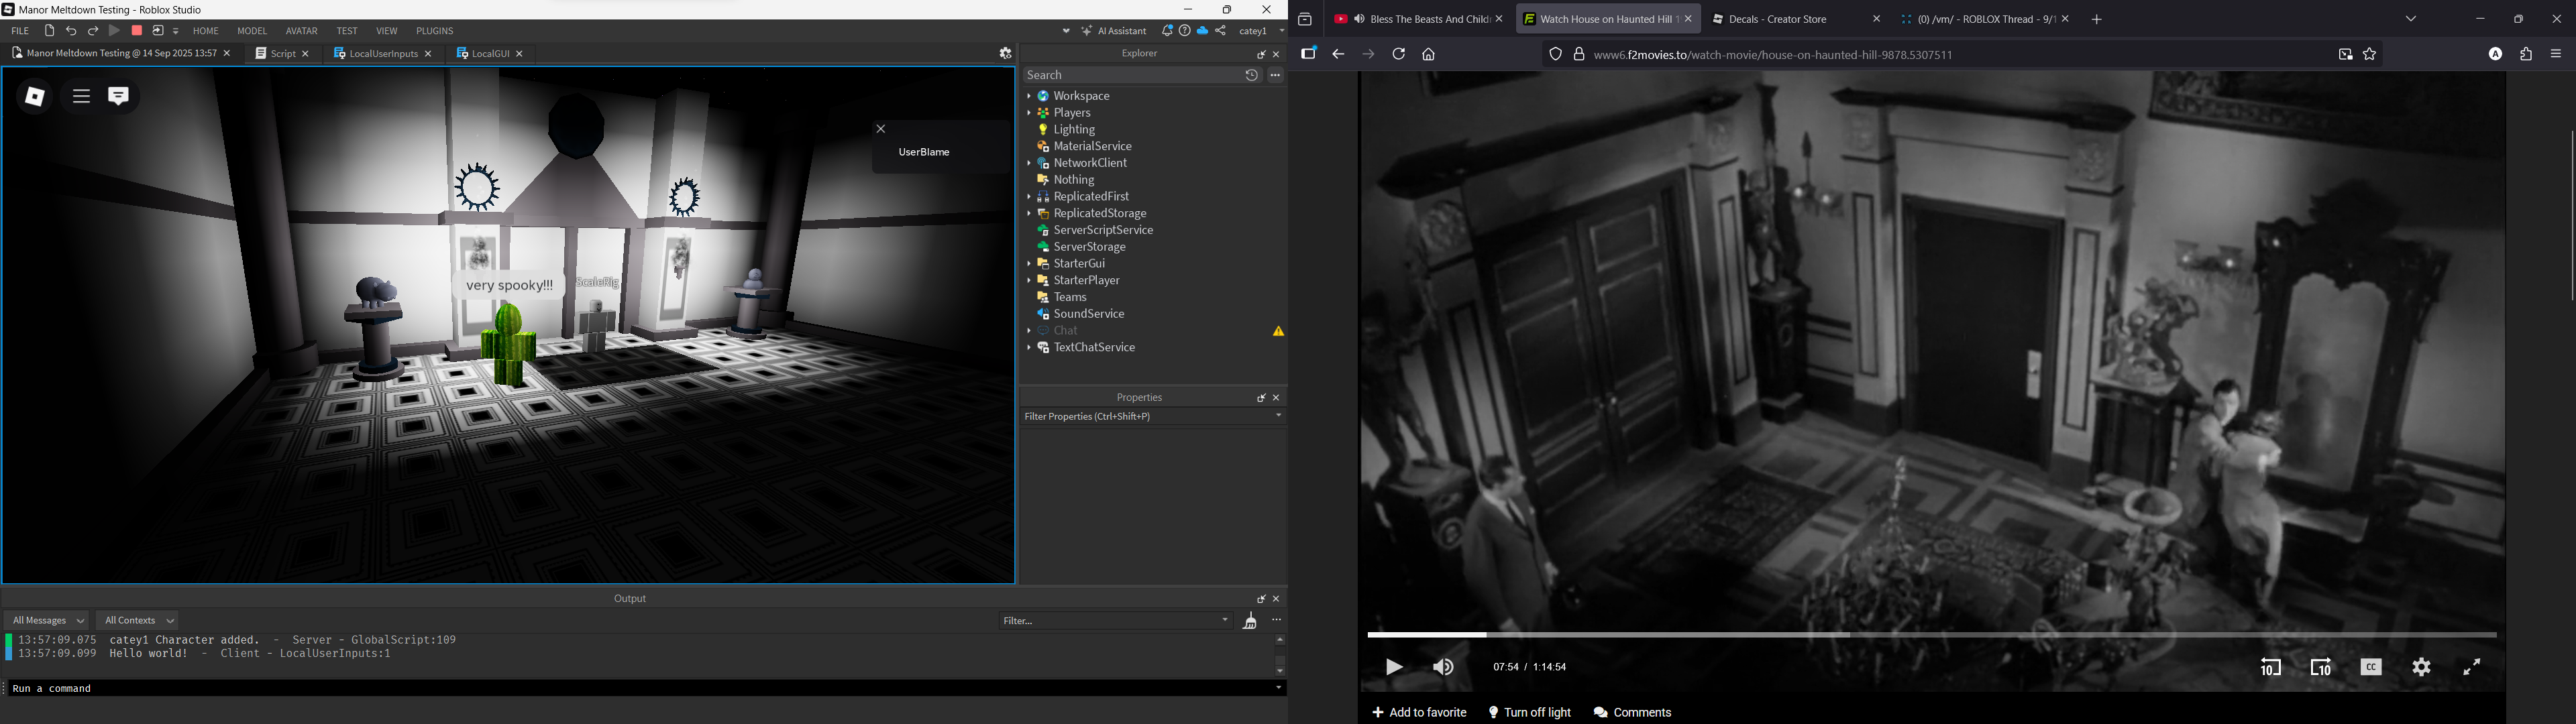The width and height of the screenshot is (2576, 724).
Task: Open the AI Assistant in Roblox Studio
Action: point(1114,31)
